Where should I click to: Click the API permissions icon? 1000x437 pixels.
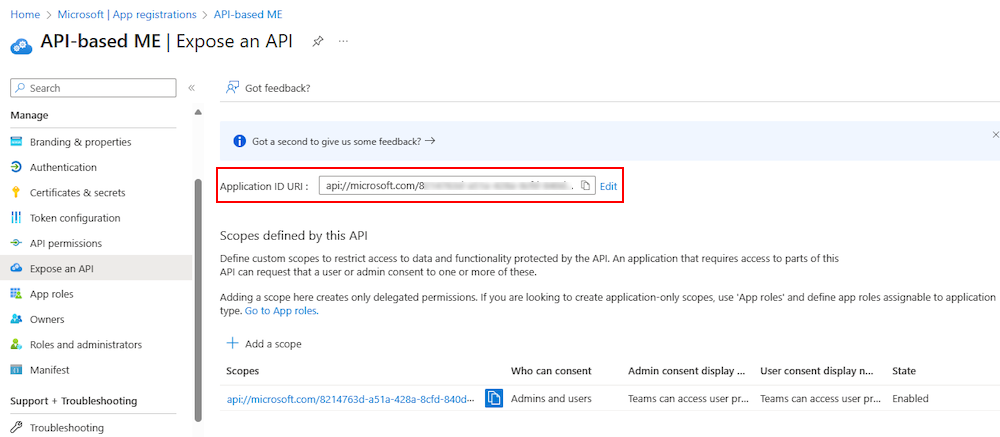click(x=17, y=244)
